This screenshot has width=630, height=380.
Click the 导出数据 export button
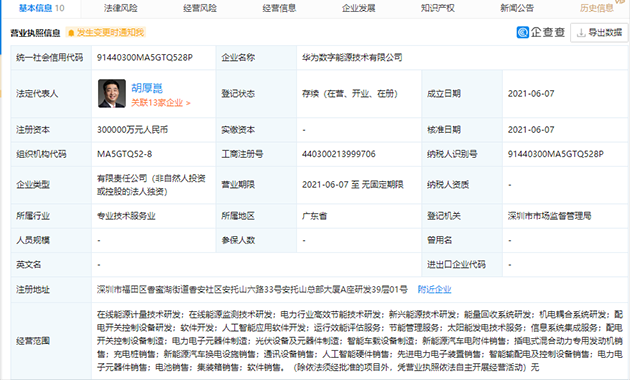point(599,33)
